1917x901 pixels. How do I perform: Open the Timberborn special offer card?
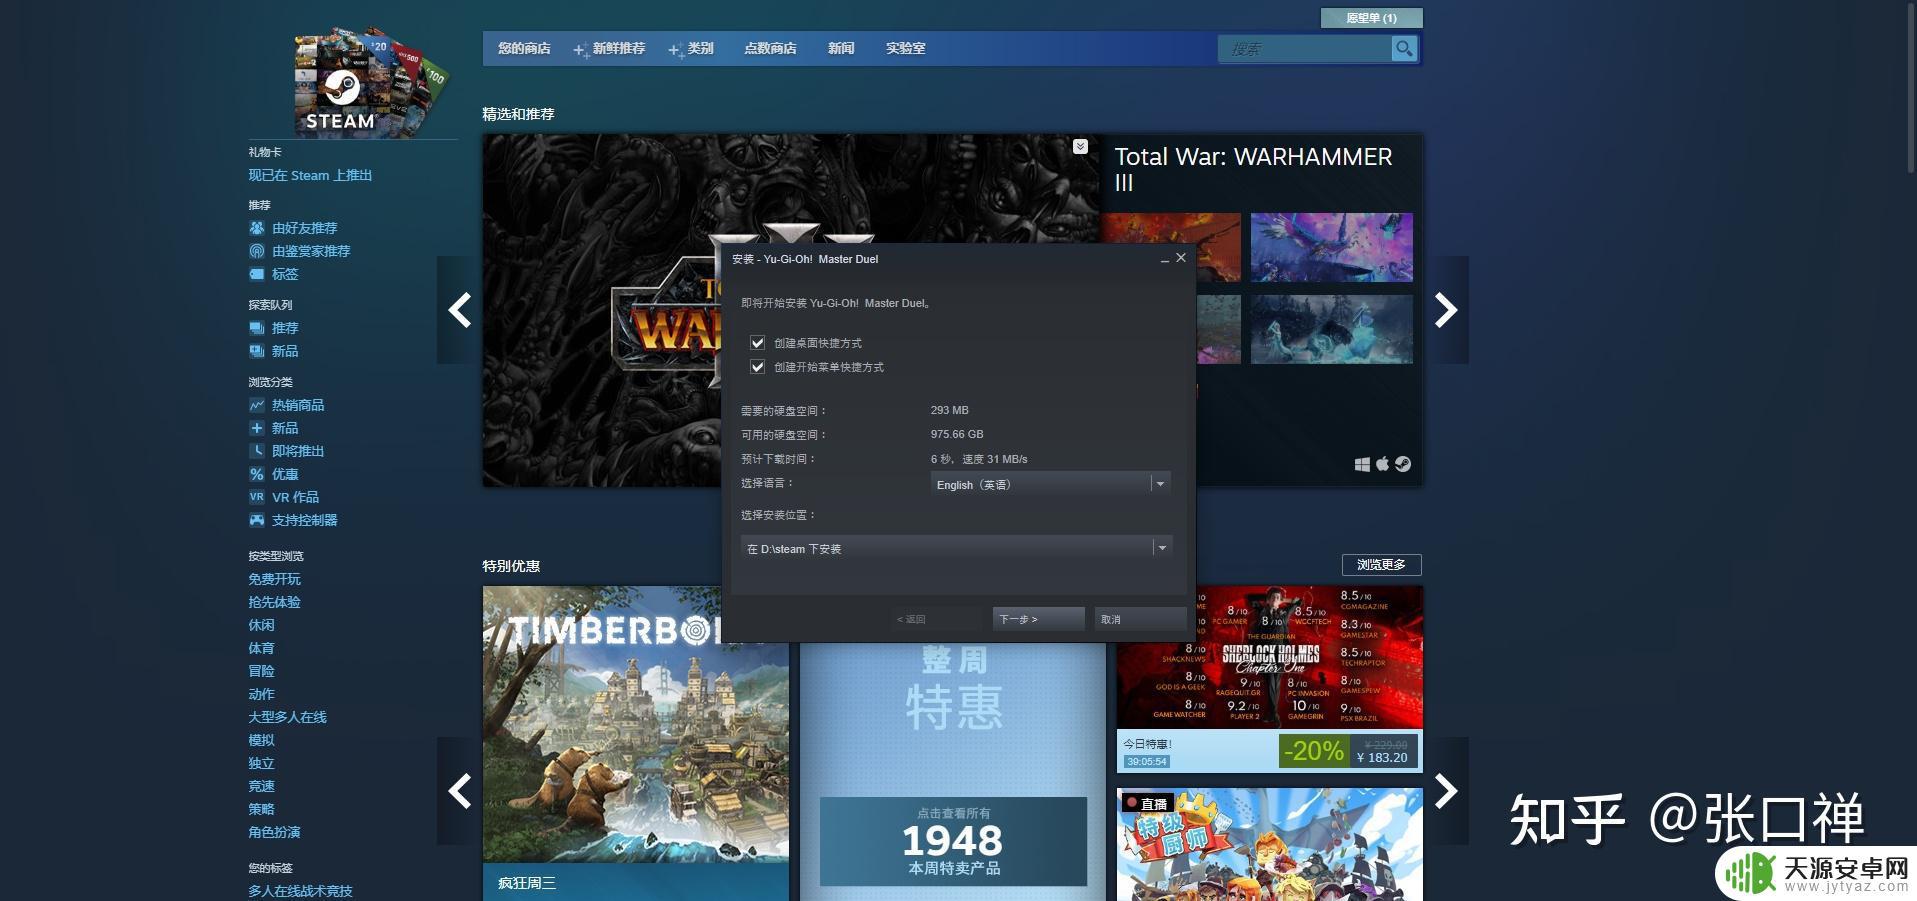point(635,743)
